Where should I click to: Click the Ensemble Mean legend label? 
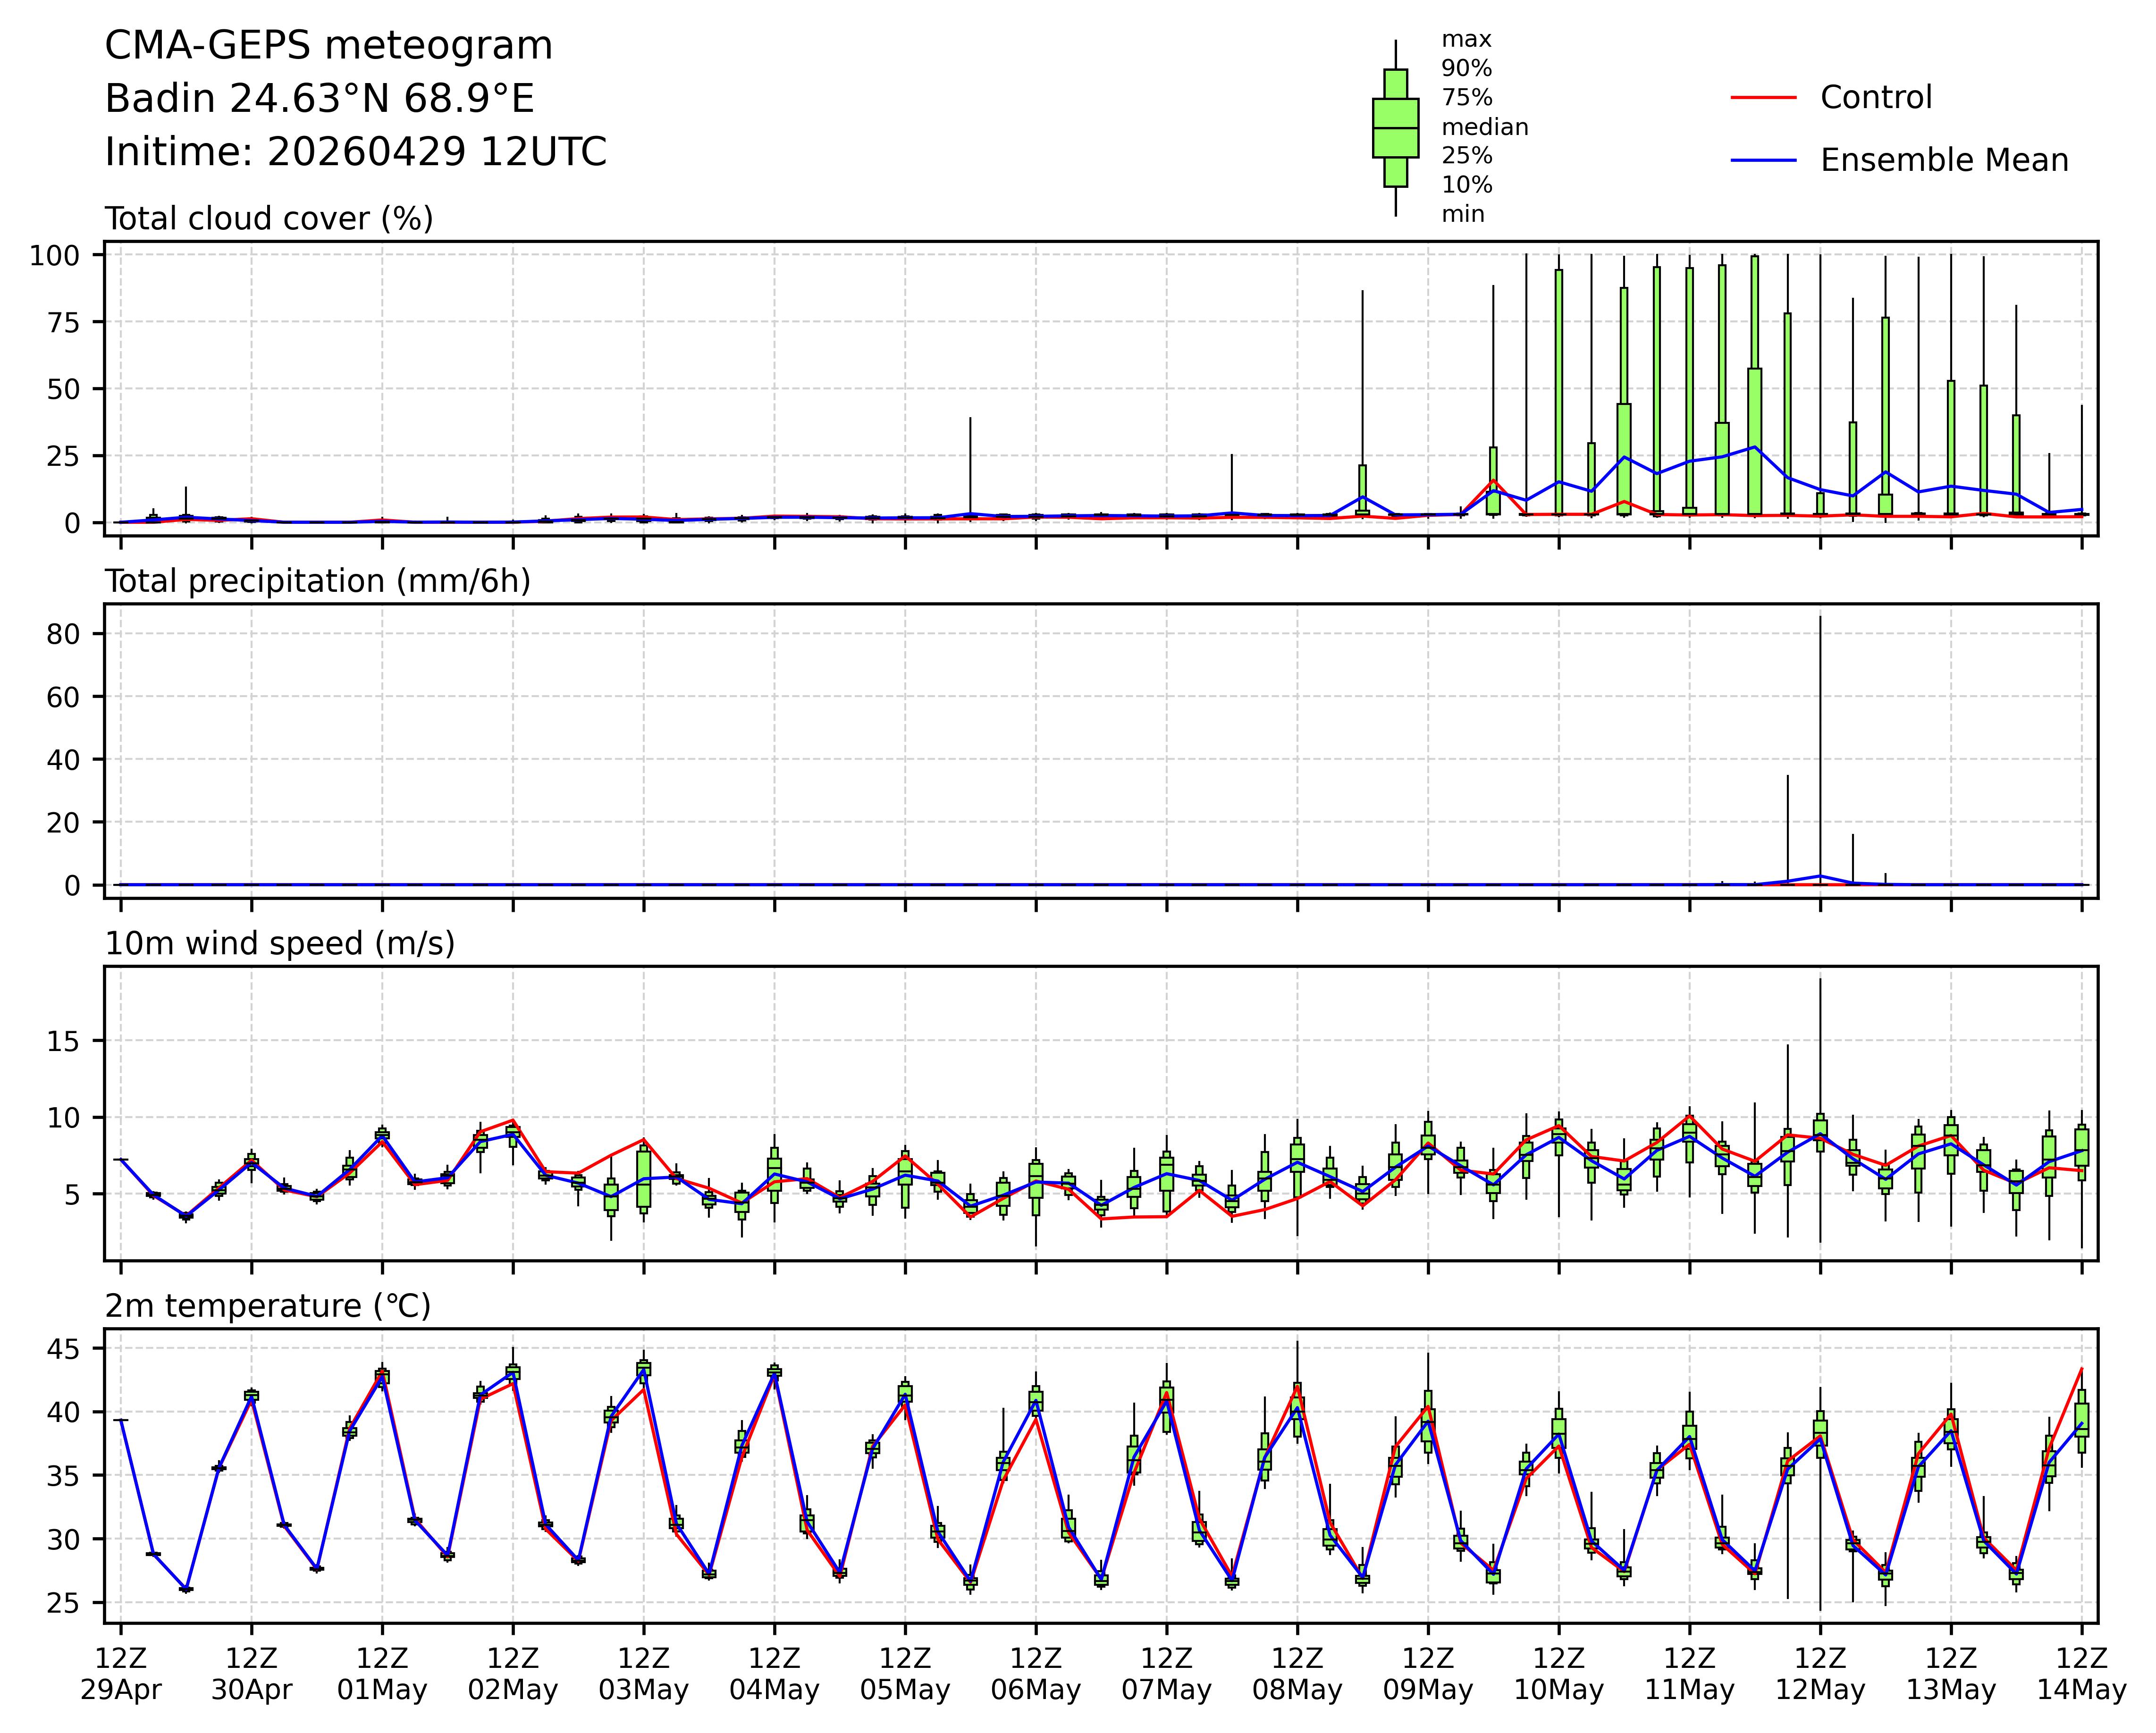click(x=1944, y=161)
